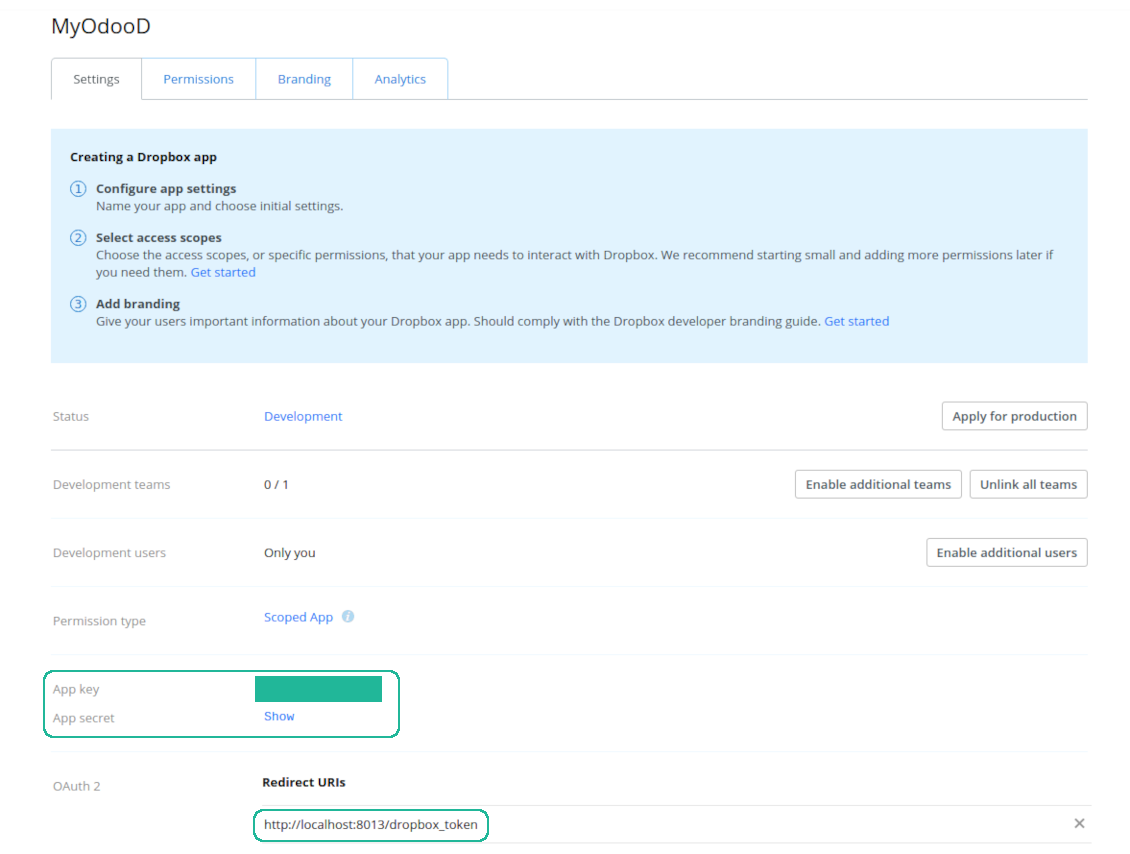Remove redirect URI with the X icon
This screenshot has width=1130, height=854.
click(1079, 823)
